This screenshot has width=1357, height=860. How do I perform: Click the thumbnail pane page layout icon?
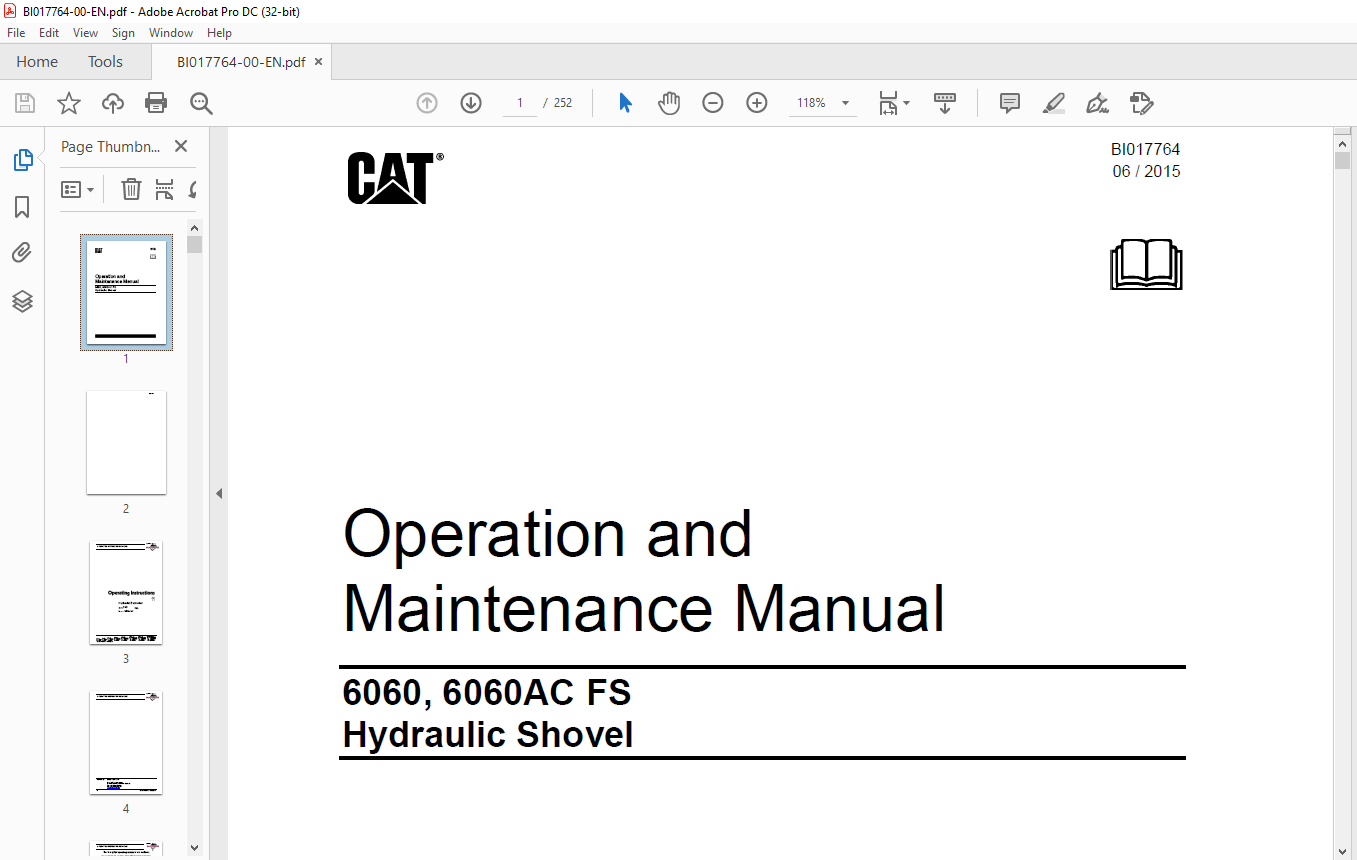(x=165, y=189)
